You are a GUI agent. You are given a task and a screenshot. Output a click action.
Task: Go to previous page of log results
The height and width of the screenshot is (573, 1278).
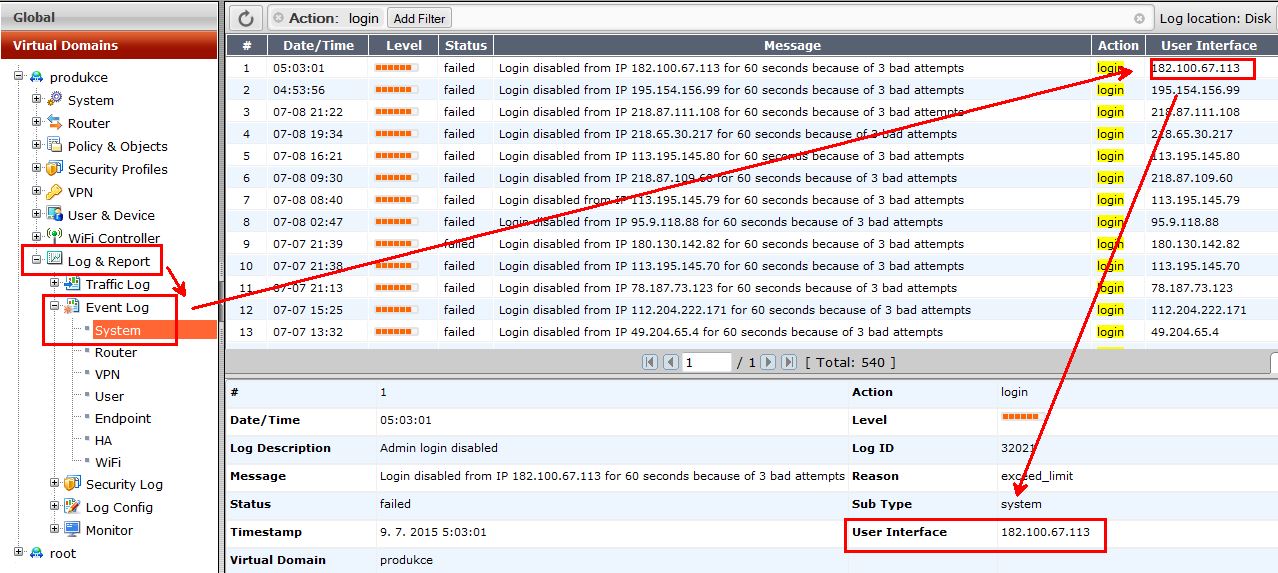click(671, 362)
